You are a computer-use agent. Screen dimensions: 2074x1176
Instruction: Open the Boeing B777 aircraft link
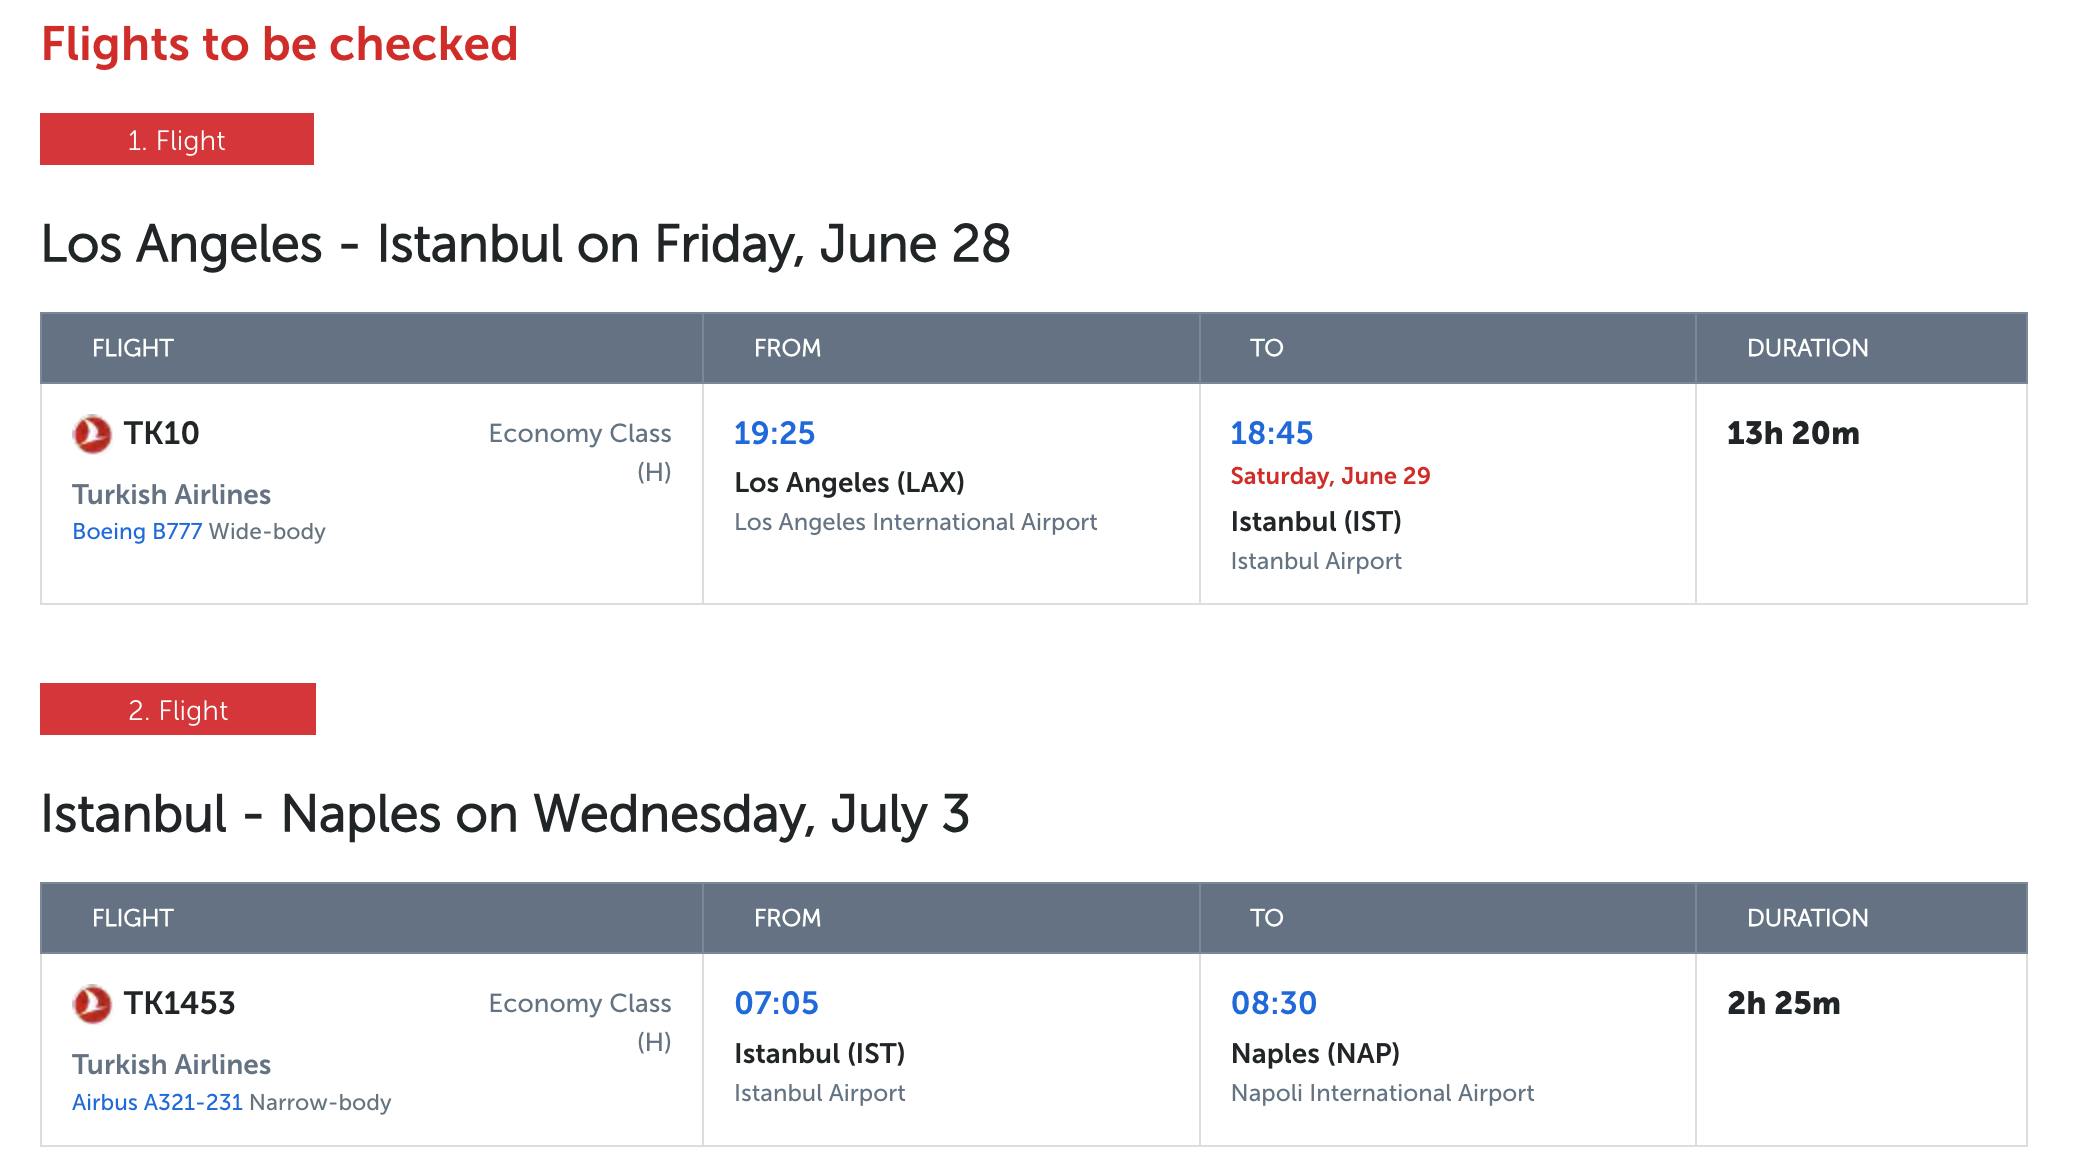[x=137, y=531]
